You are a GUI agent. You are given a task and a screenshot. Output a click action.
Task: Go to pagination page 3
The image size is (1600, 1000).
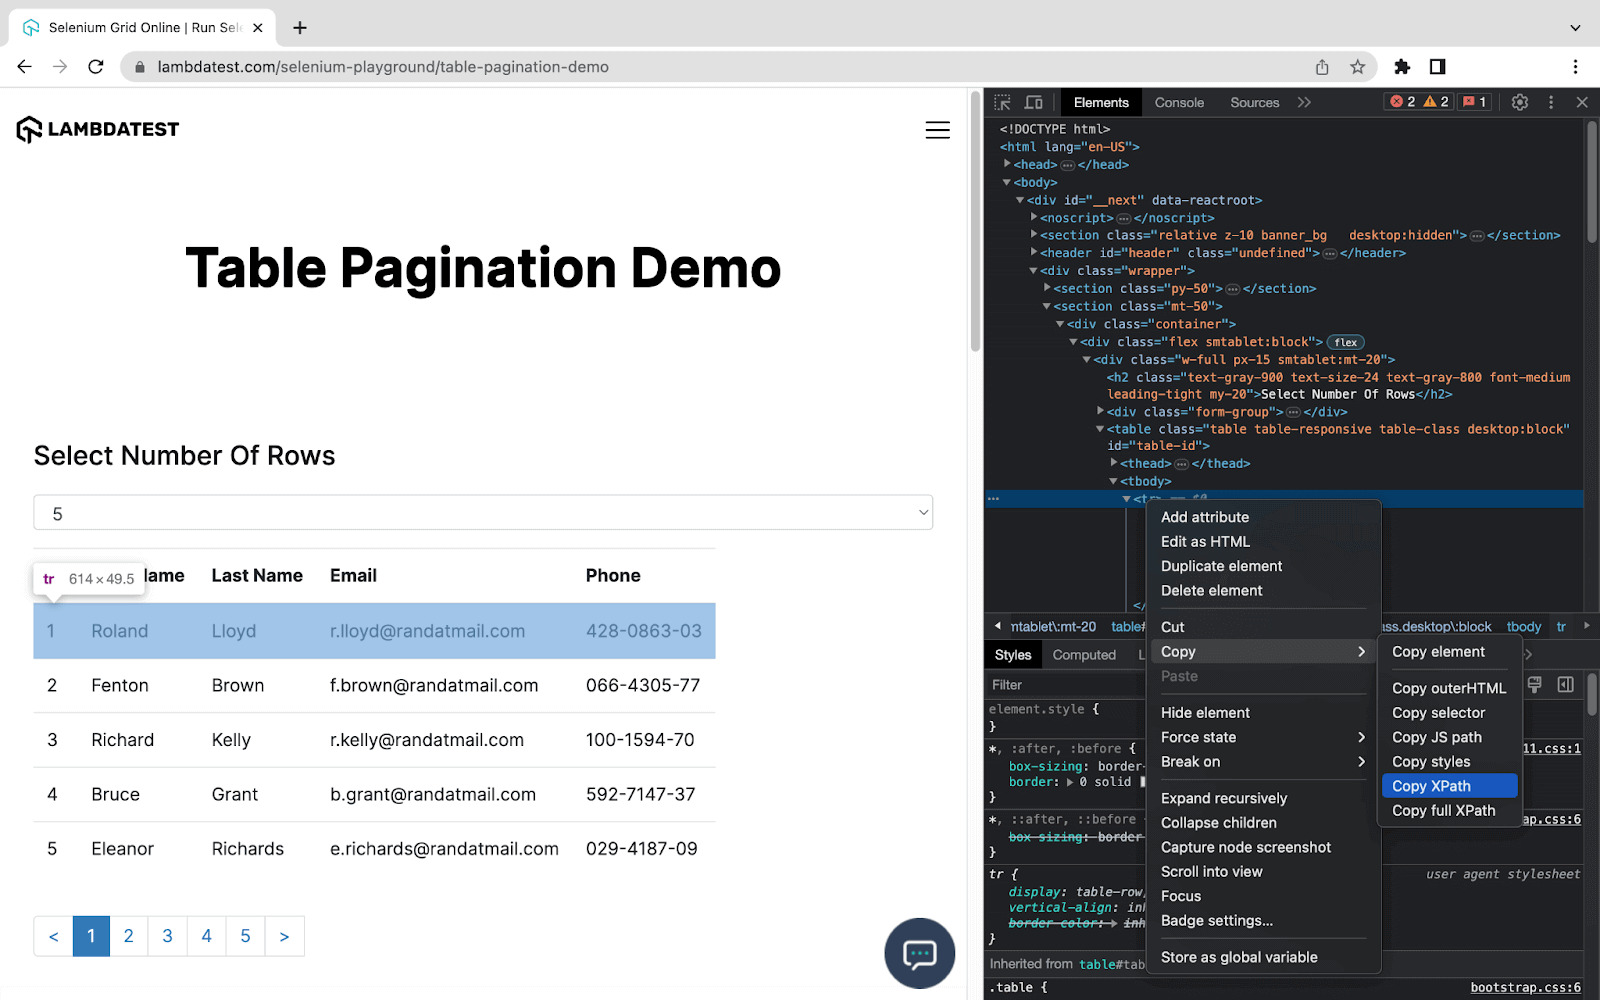[167, 936]
